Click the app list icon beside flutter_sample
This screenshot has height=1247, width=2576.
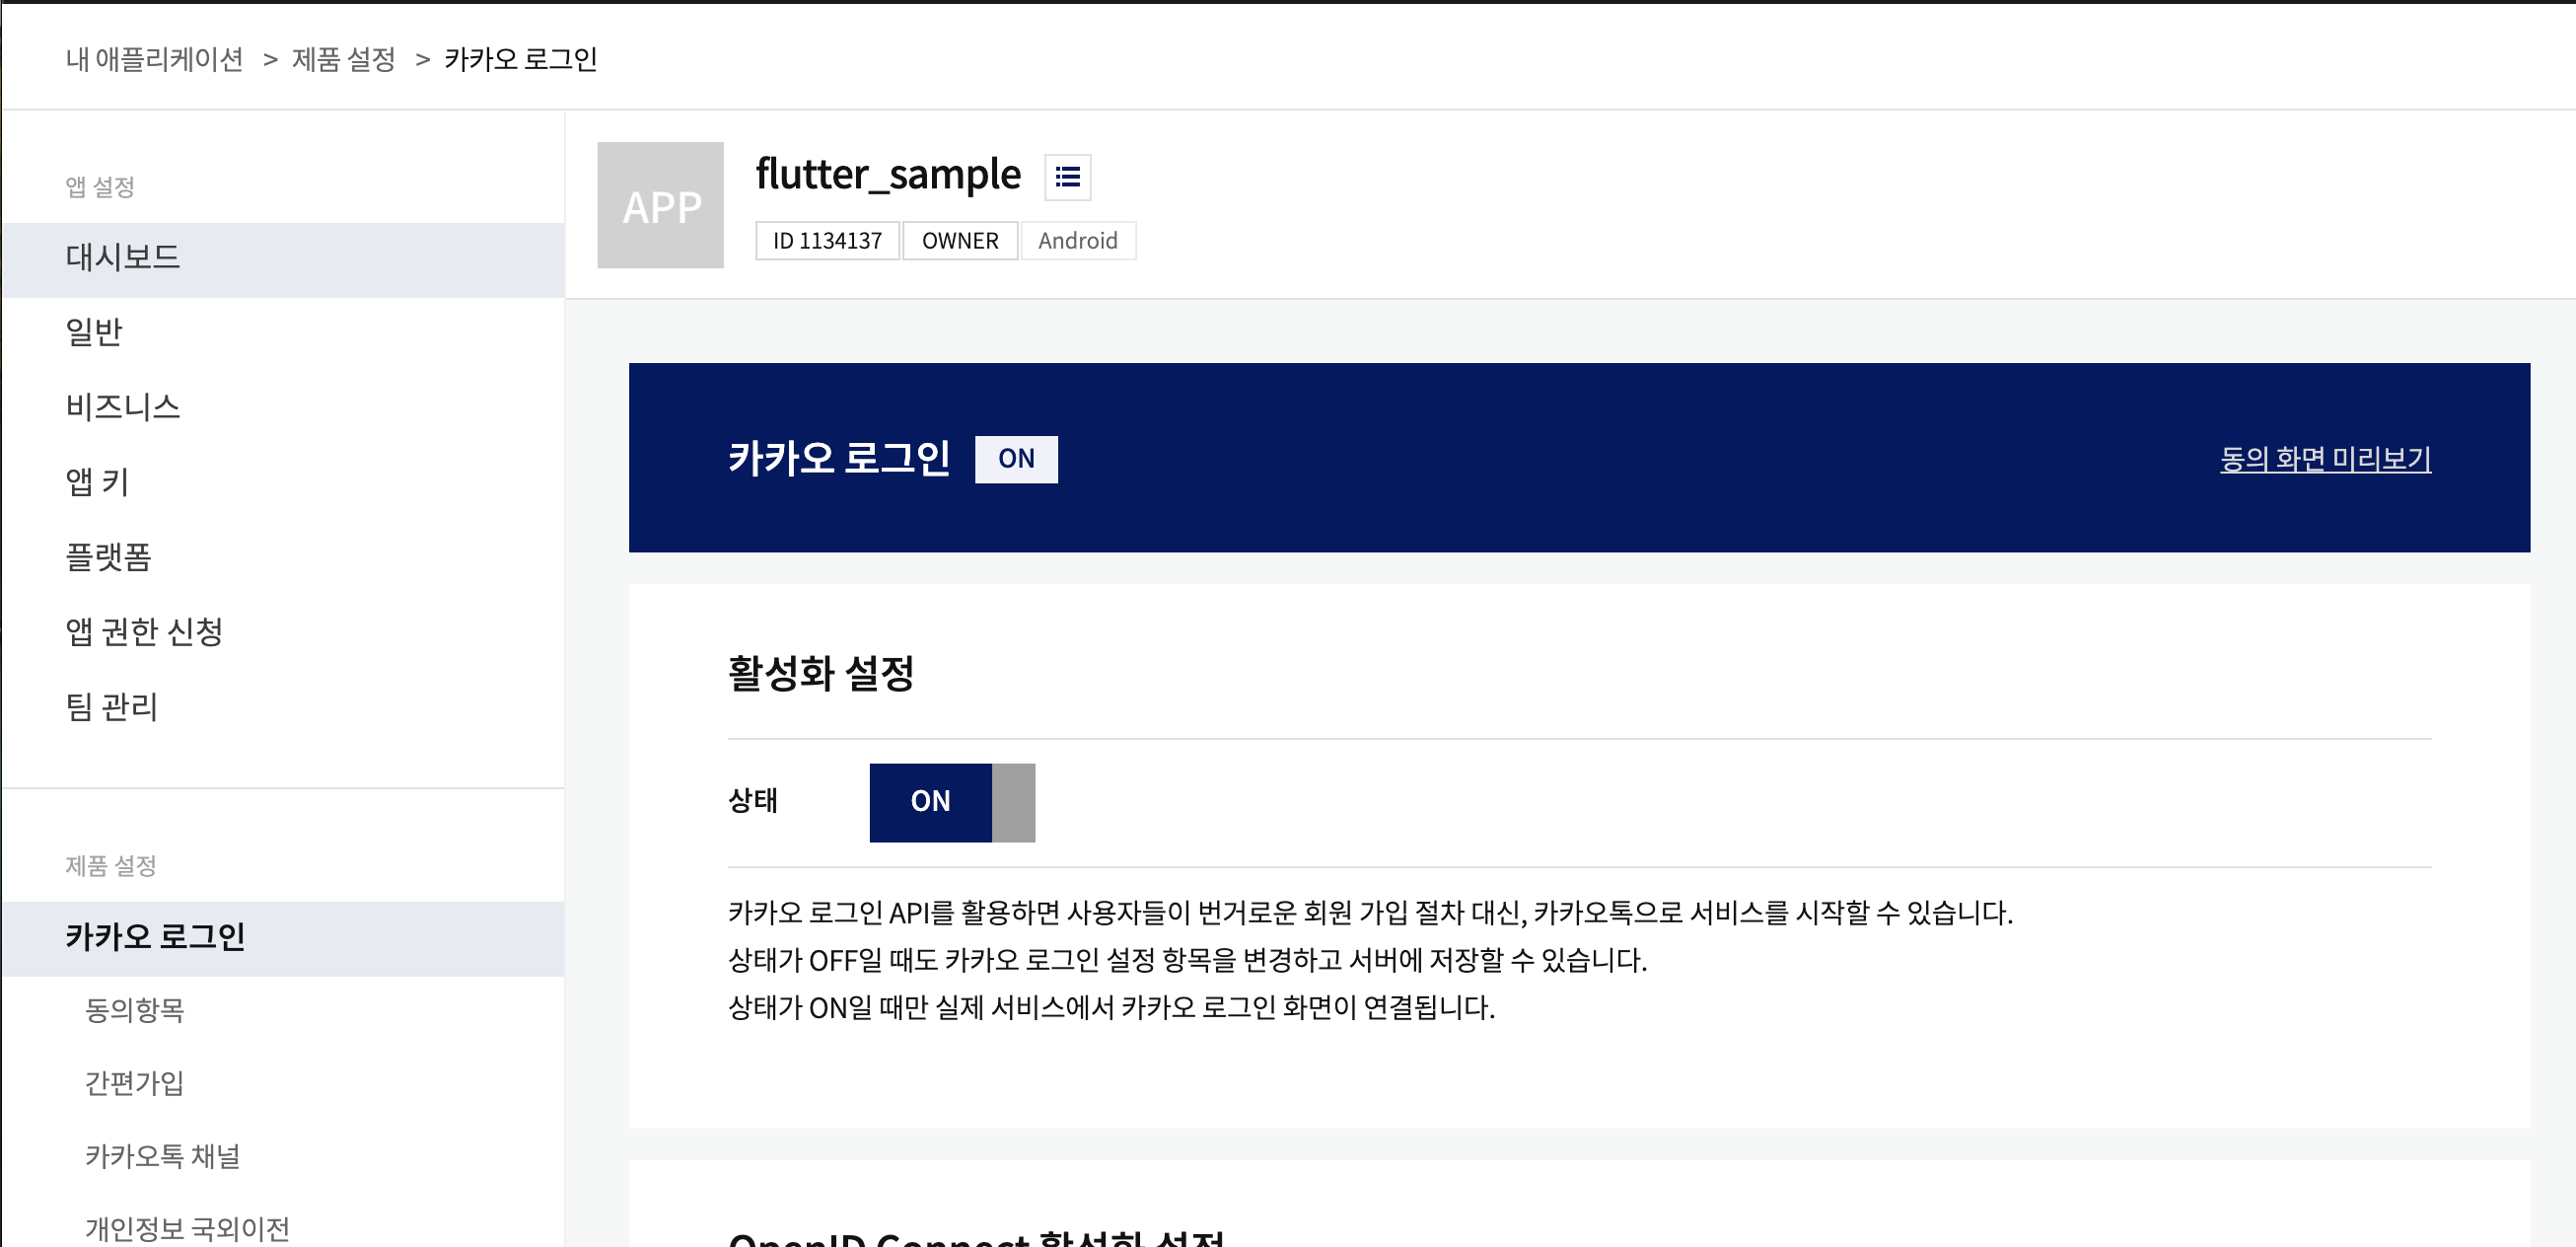1067,177
